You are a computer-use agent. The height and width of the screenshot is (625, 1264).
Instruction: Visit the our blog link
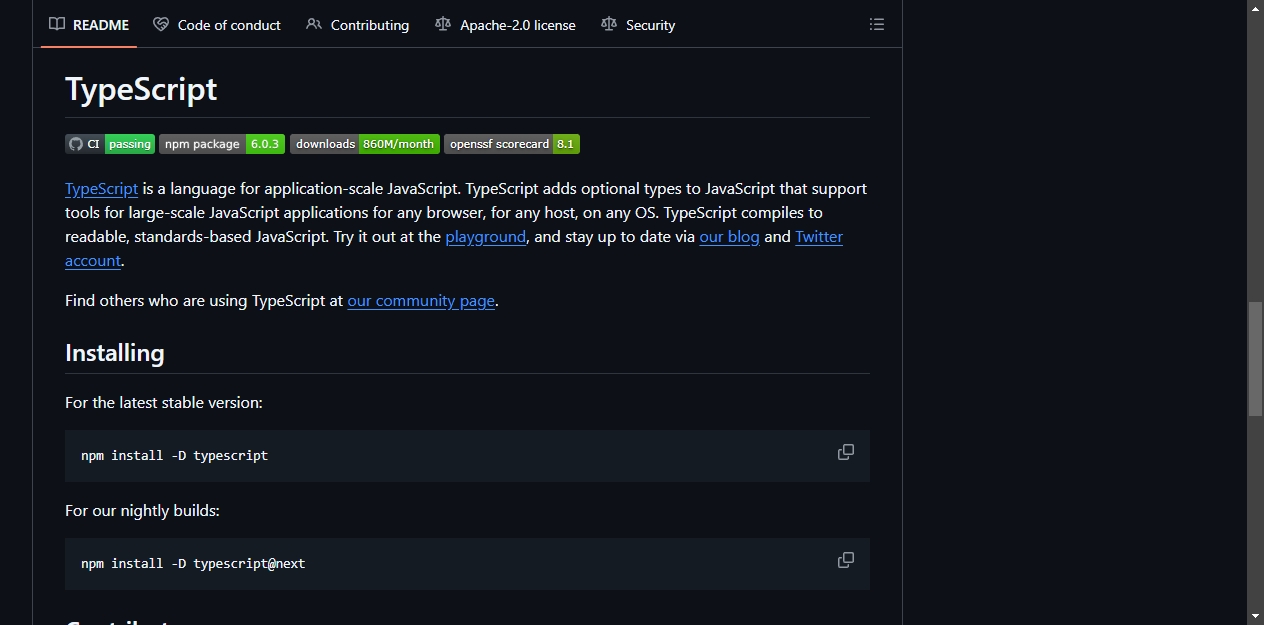(x=729, y=237)
